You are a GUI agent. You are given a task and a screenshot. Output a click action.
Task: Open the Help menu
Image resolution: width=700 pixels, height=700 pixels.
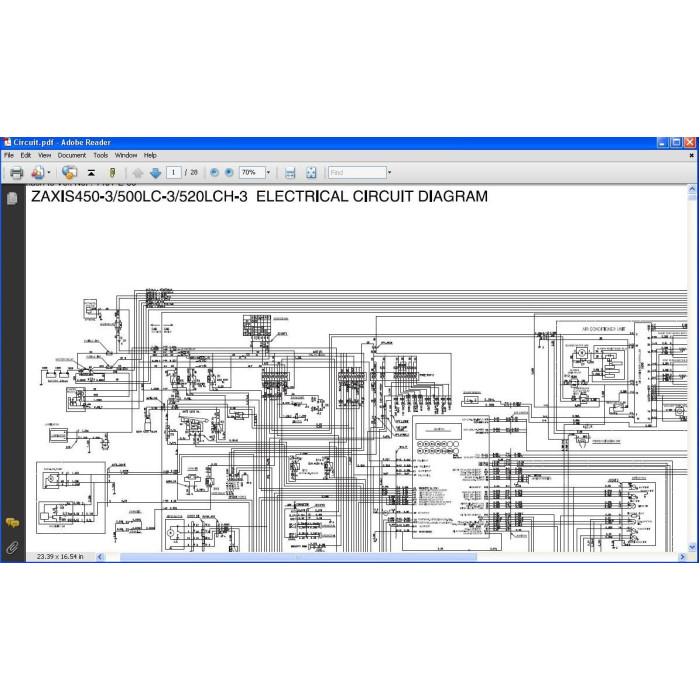[x=150, y=155]
